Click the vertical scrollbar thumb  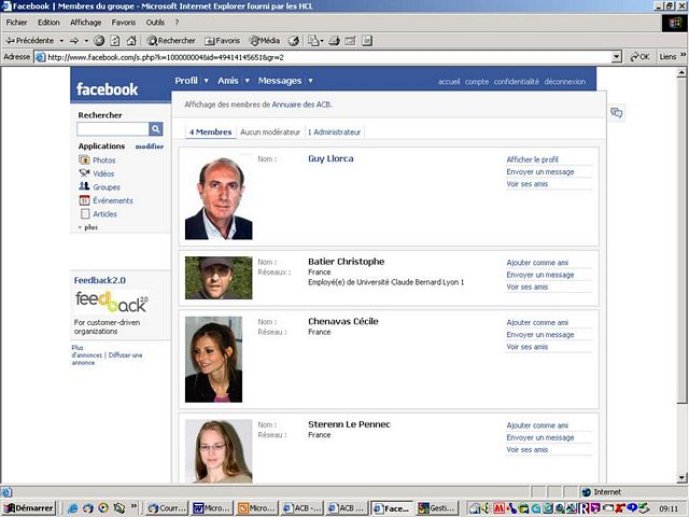point(682,241)
